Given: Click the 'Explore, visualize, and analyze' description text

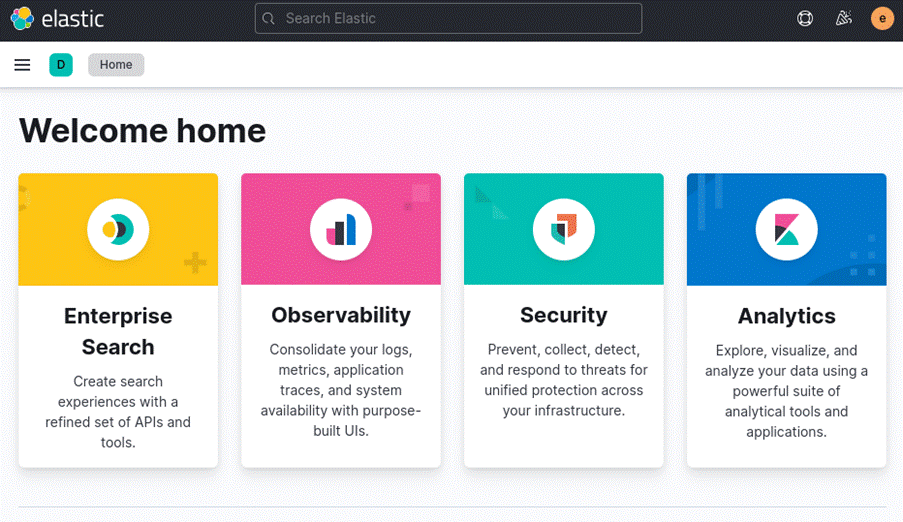Looking at the screenshot, I should click(787, 391).
